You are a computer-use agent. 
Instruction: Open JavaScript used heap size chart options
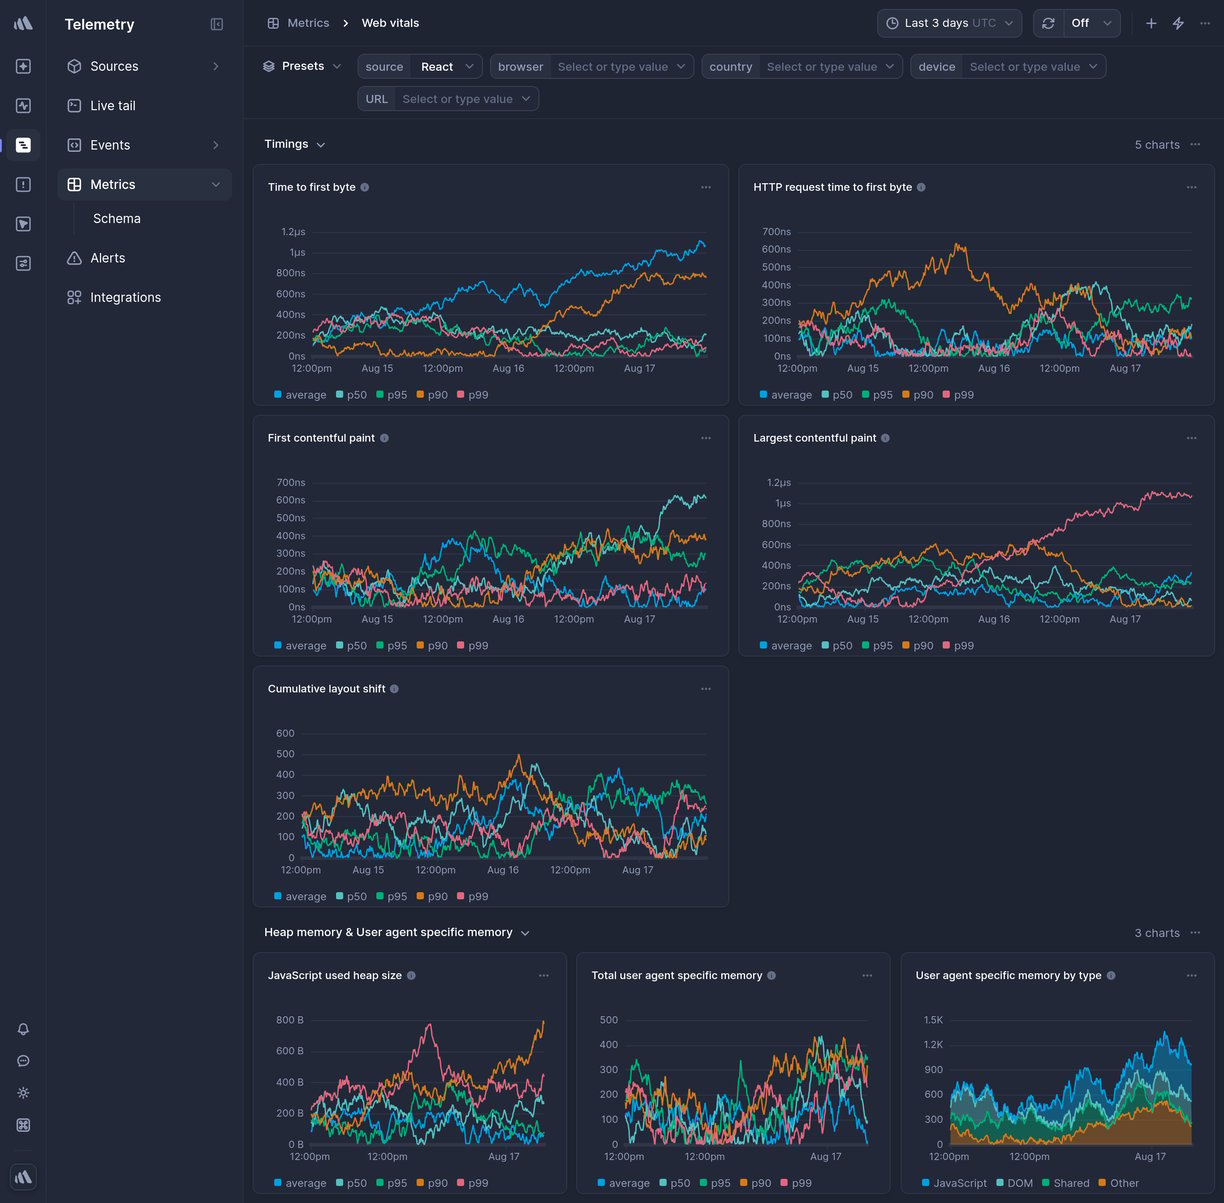[x=544, y=975]
